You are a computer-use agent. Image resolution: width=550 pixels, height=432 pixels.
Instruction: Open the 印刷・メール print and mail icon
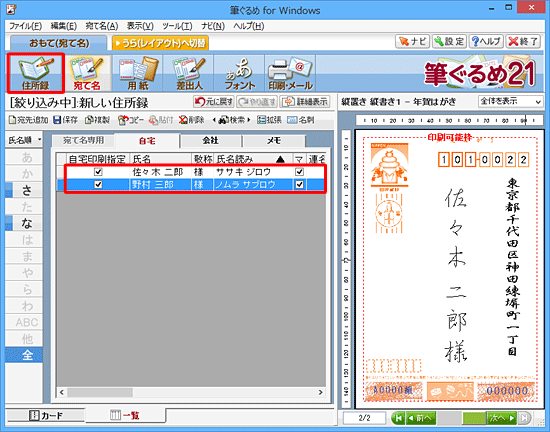(290, 73)
